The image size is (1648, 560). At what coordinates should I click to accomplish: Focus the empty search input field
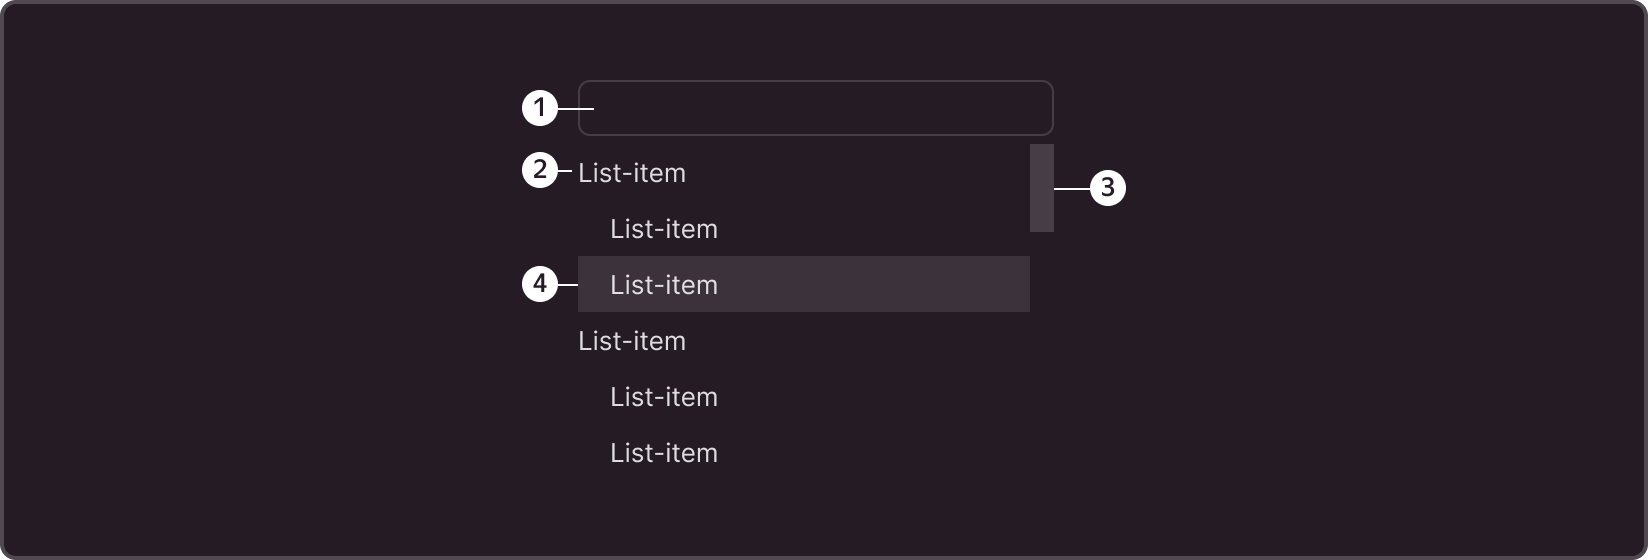click(815, 108)
